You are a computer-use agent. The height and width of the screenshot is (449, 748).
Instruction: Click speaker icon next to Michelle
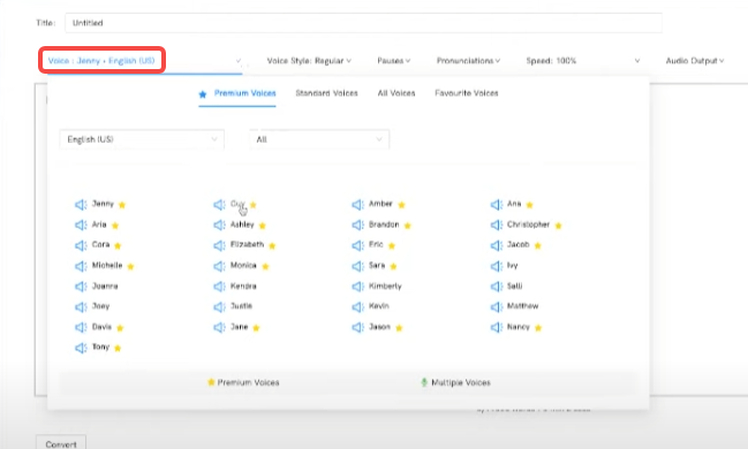[x=82, y=266]
